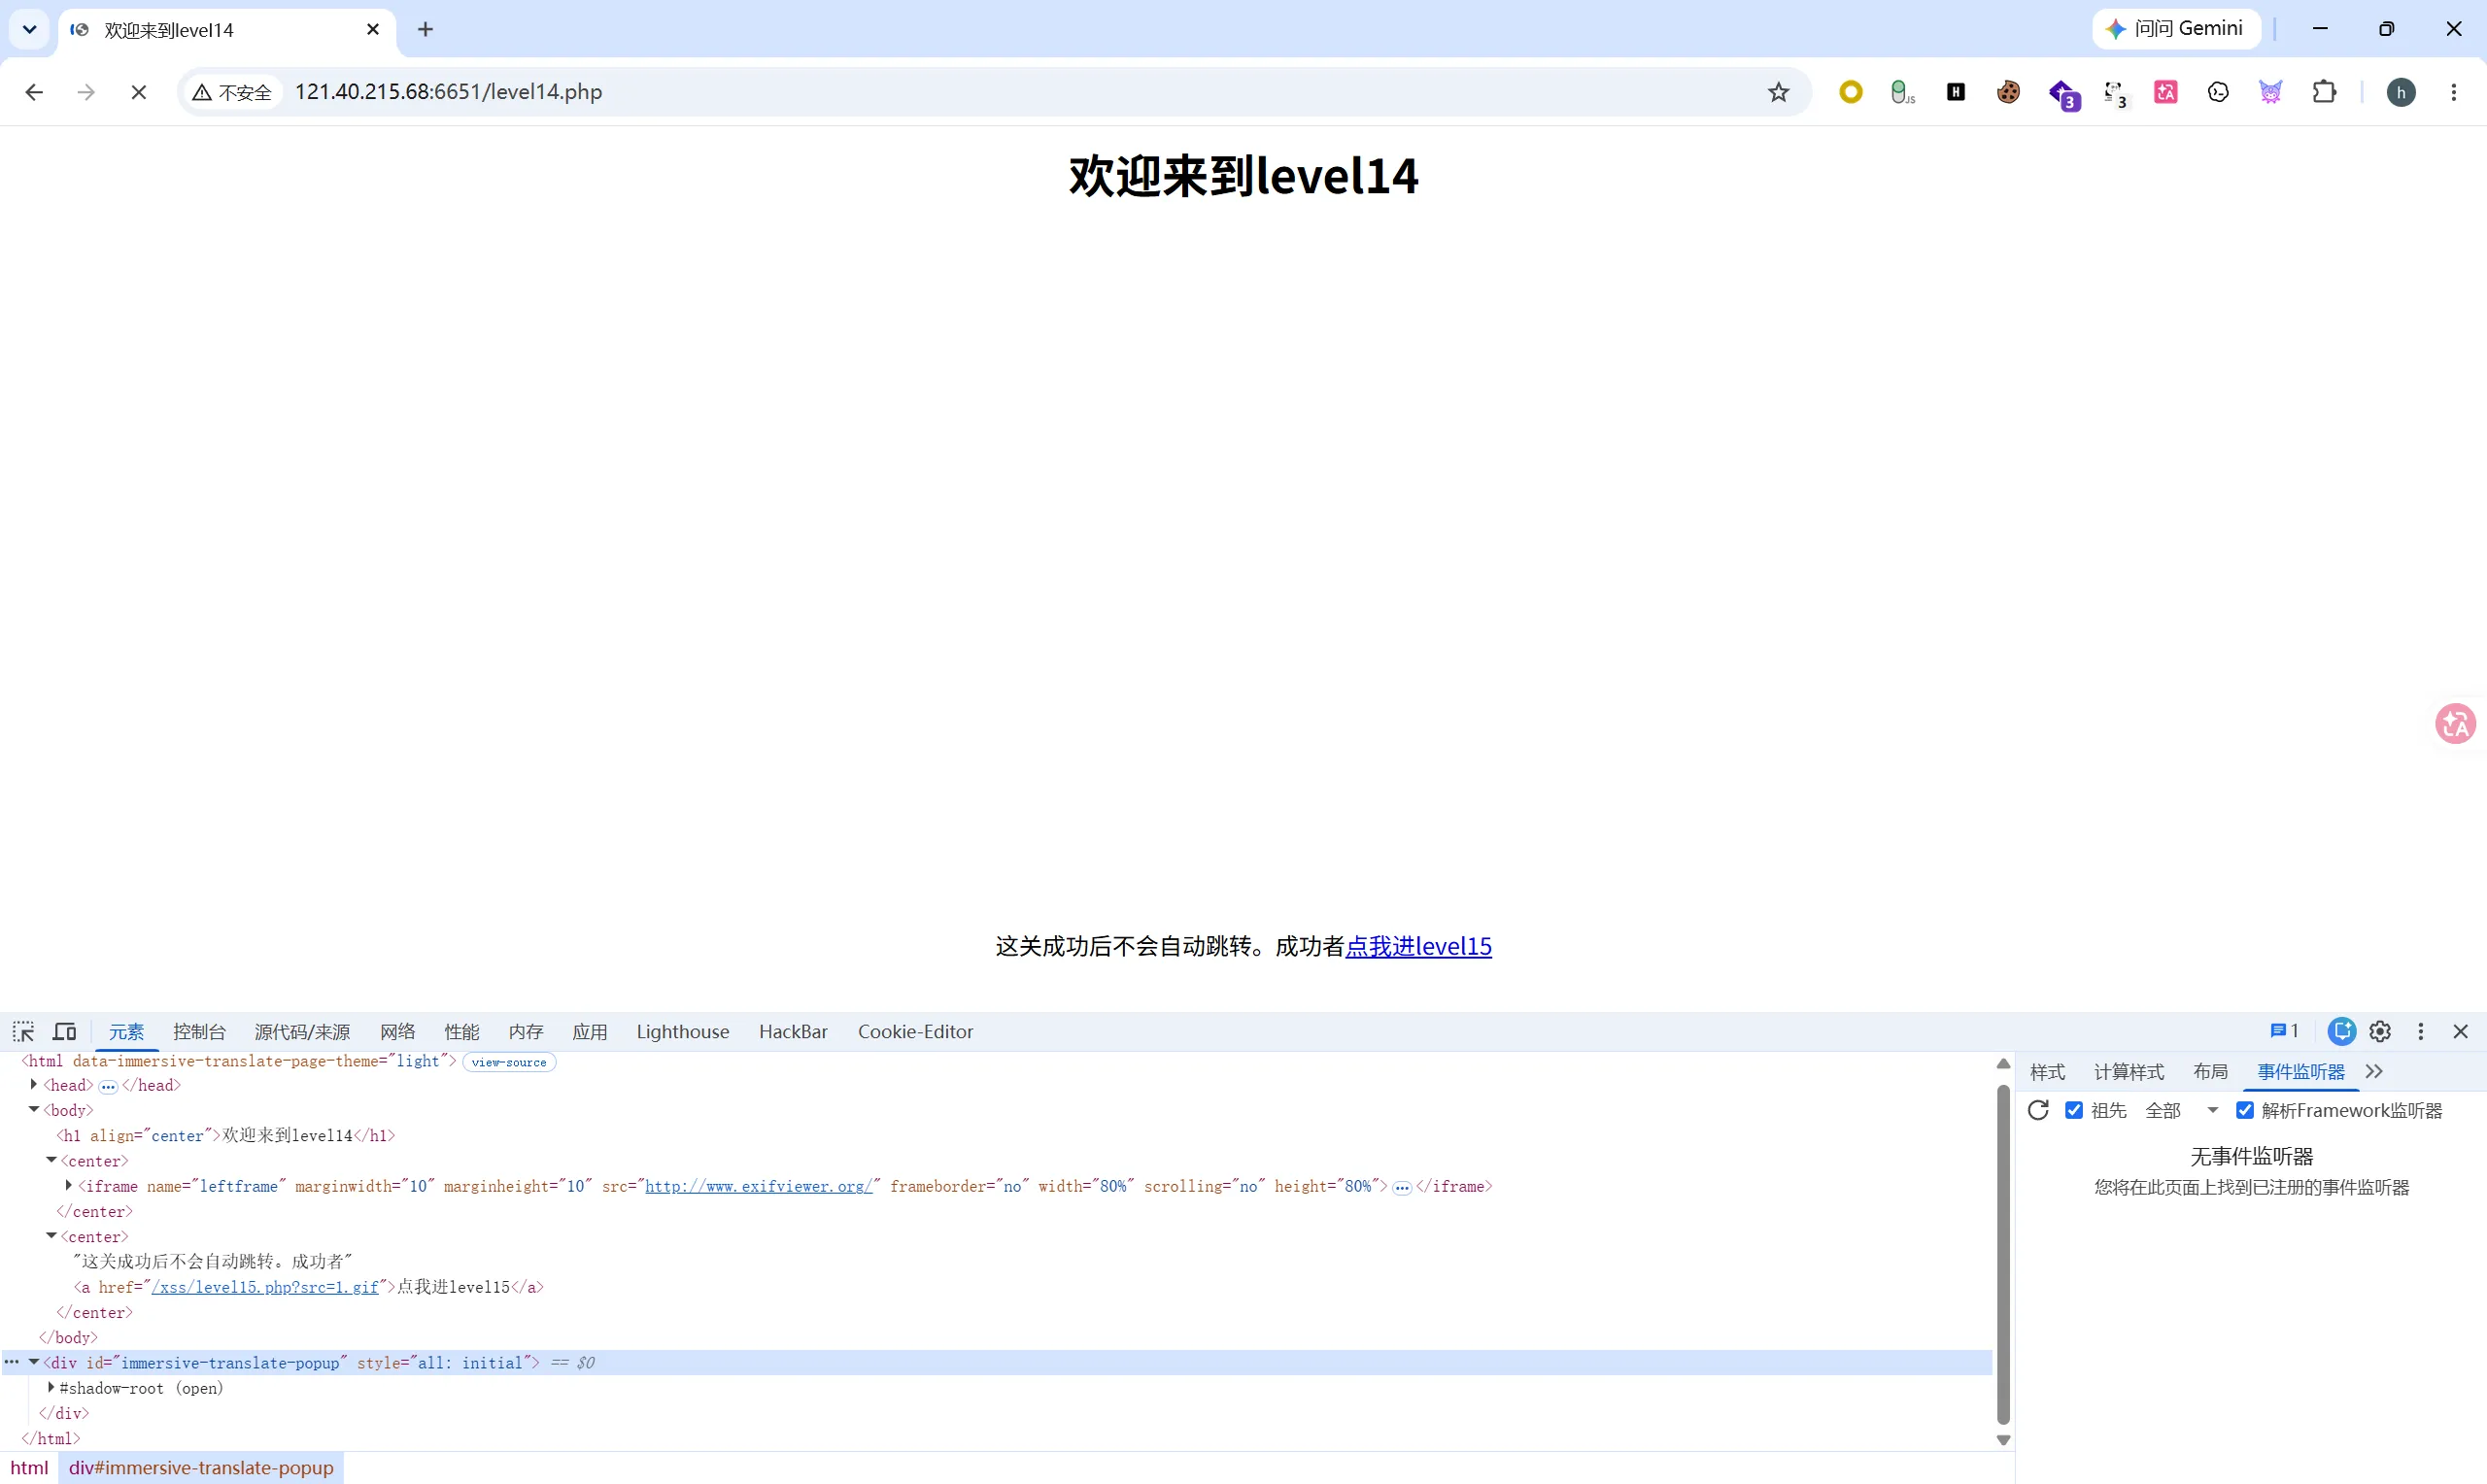
Task: Expand the head element node
Action: click(x=33, y=1085)
